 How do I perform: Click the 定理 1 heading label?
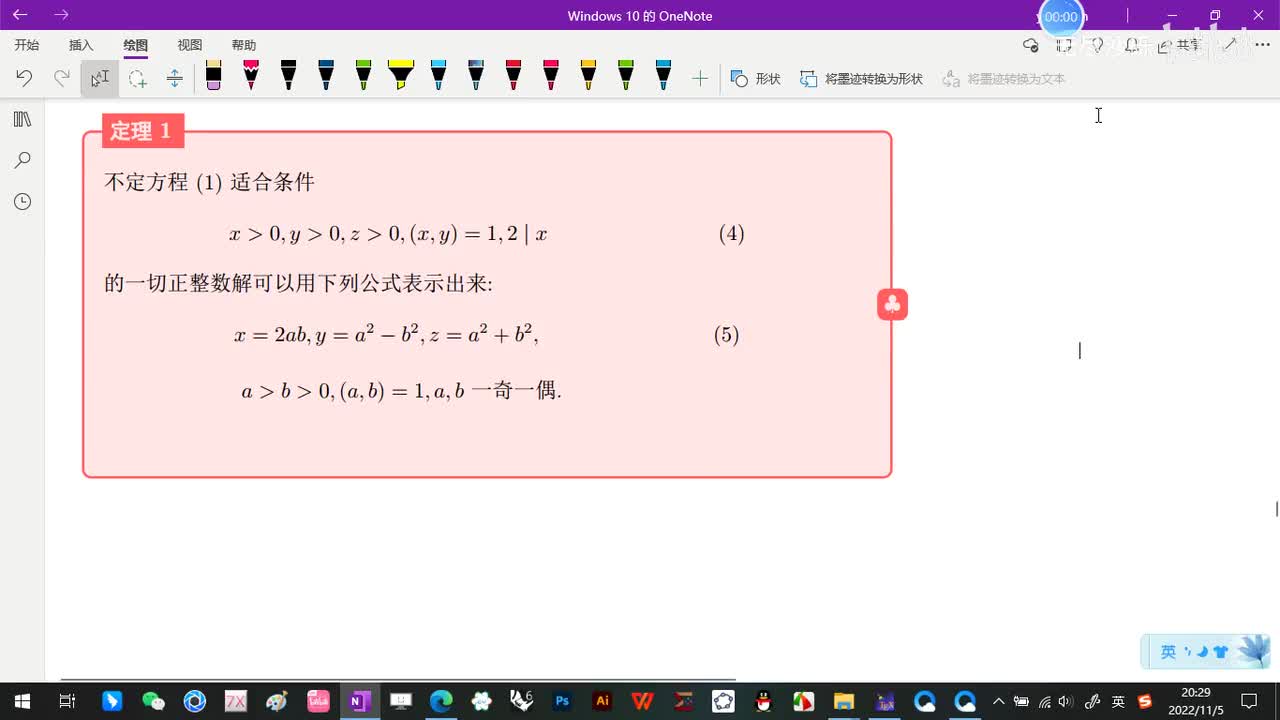(142, 131)
